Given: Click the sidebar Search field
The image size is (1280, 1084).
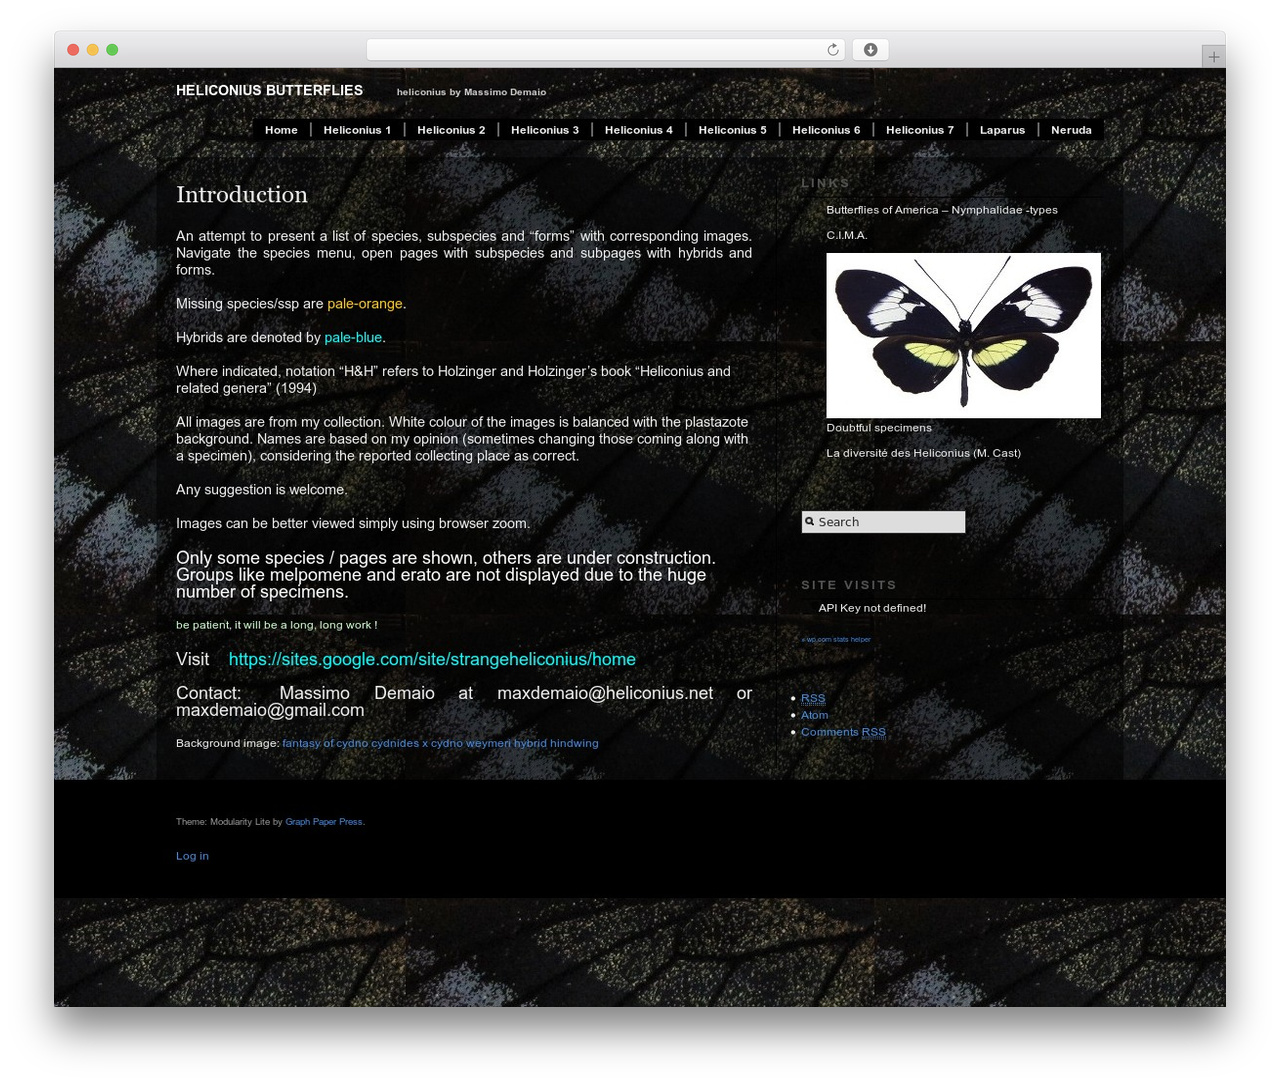Looking at the screenshot, I should point(883,522).
